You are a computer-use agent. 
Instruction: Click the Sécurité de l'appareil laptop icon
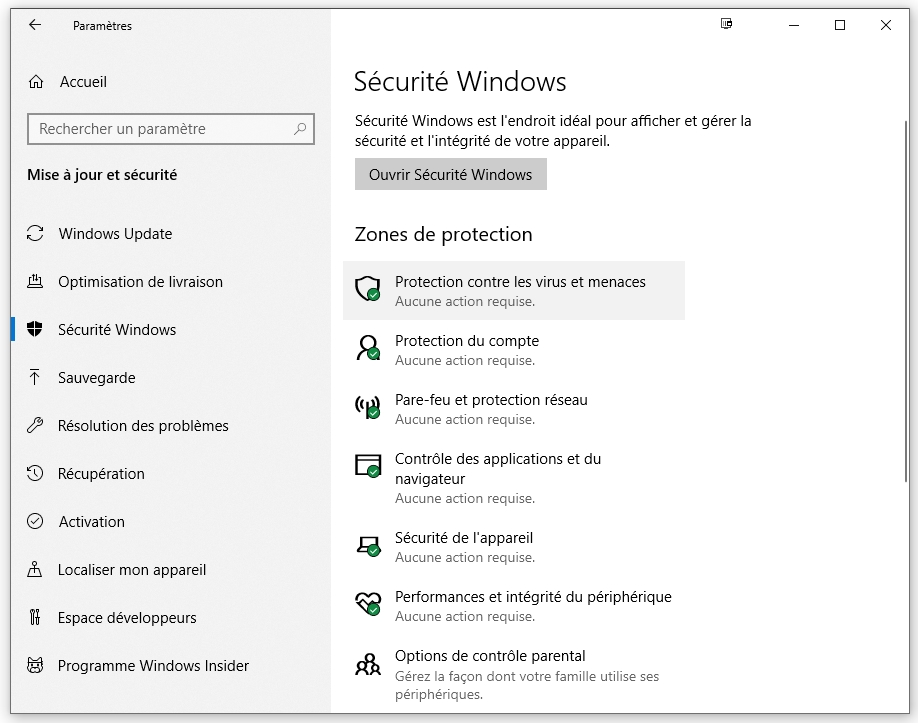[x=367, y=547]
